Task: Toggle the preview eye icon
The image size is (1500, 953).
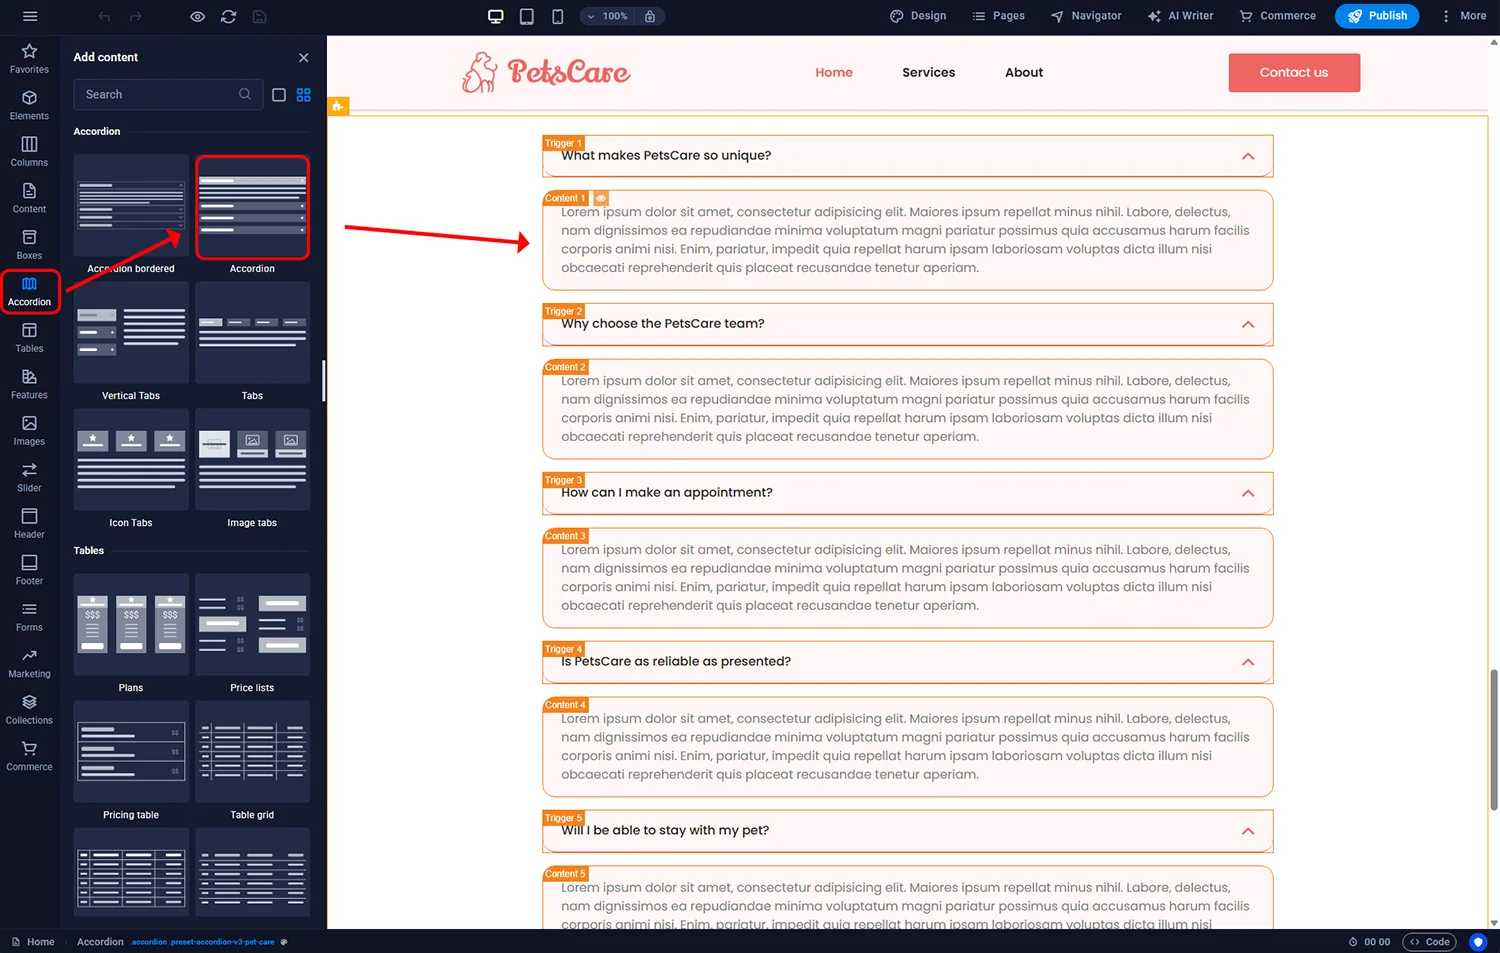Action: coord(198,16)
